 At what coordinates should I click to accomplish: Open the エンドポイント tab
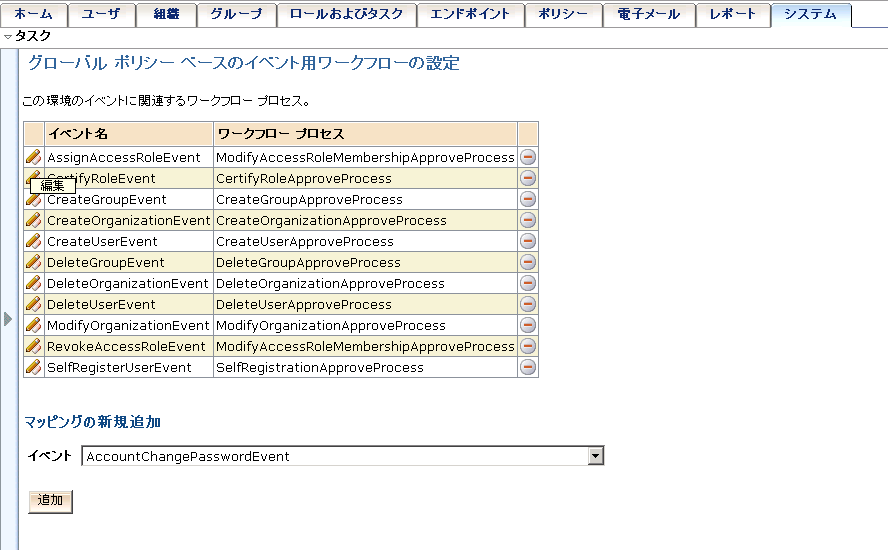click(470, 14)
